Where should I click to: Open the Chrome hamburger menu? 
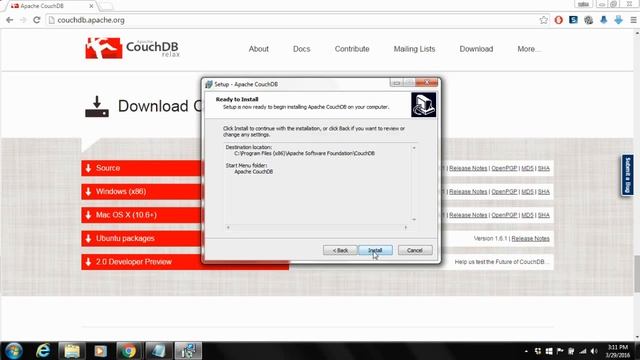pyautogui.click(x=633, y=20)
